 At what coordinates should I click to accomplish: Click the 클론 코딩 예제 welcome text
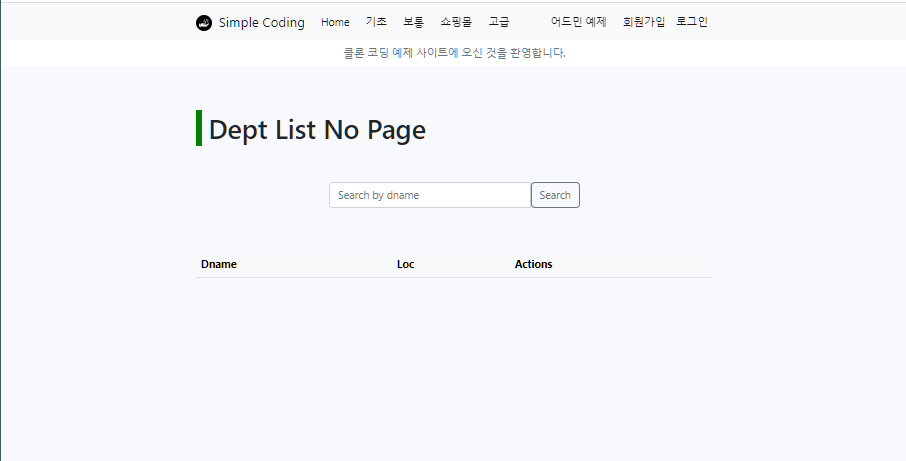(x=454, y=53)
